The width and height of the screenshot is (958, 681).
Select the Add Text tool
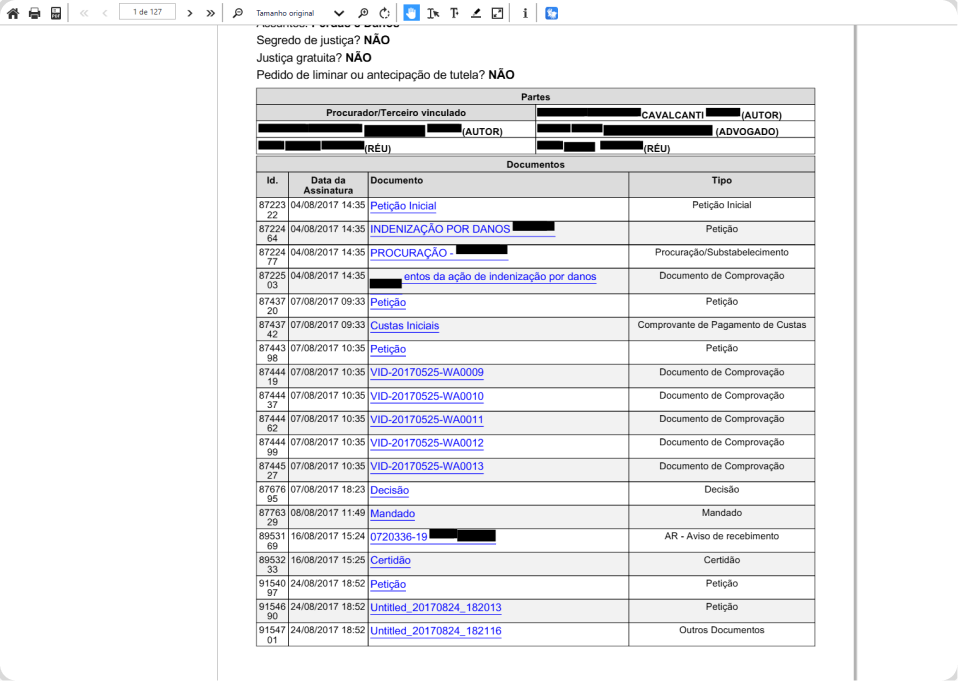click(453, 13)
